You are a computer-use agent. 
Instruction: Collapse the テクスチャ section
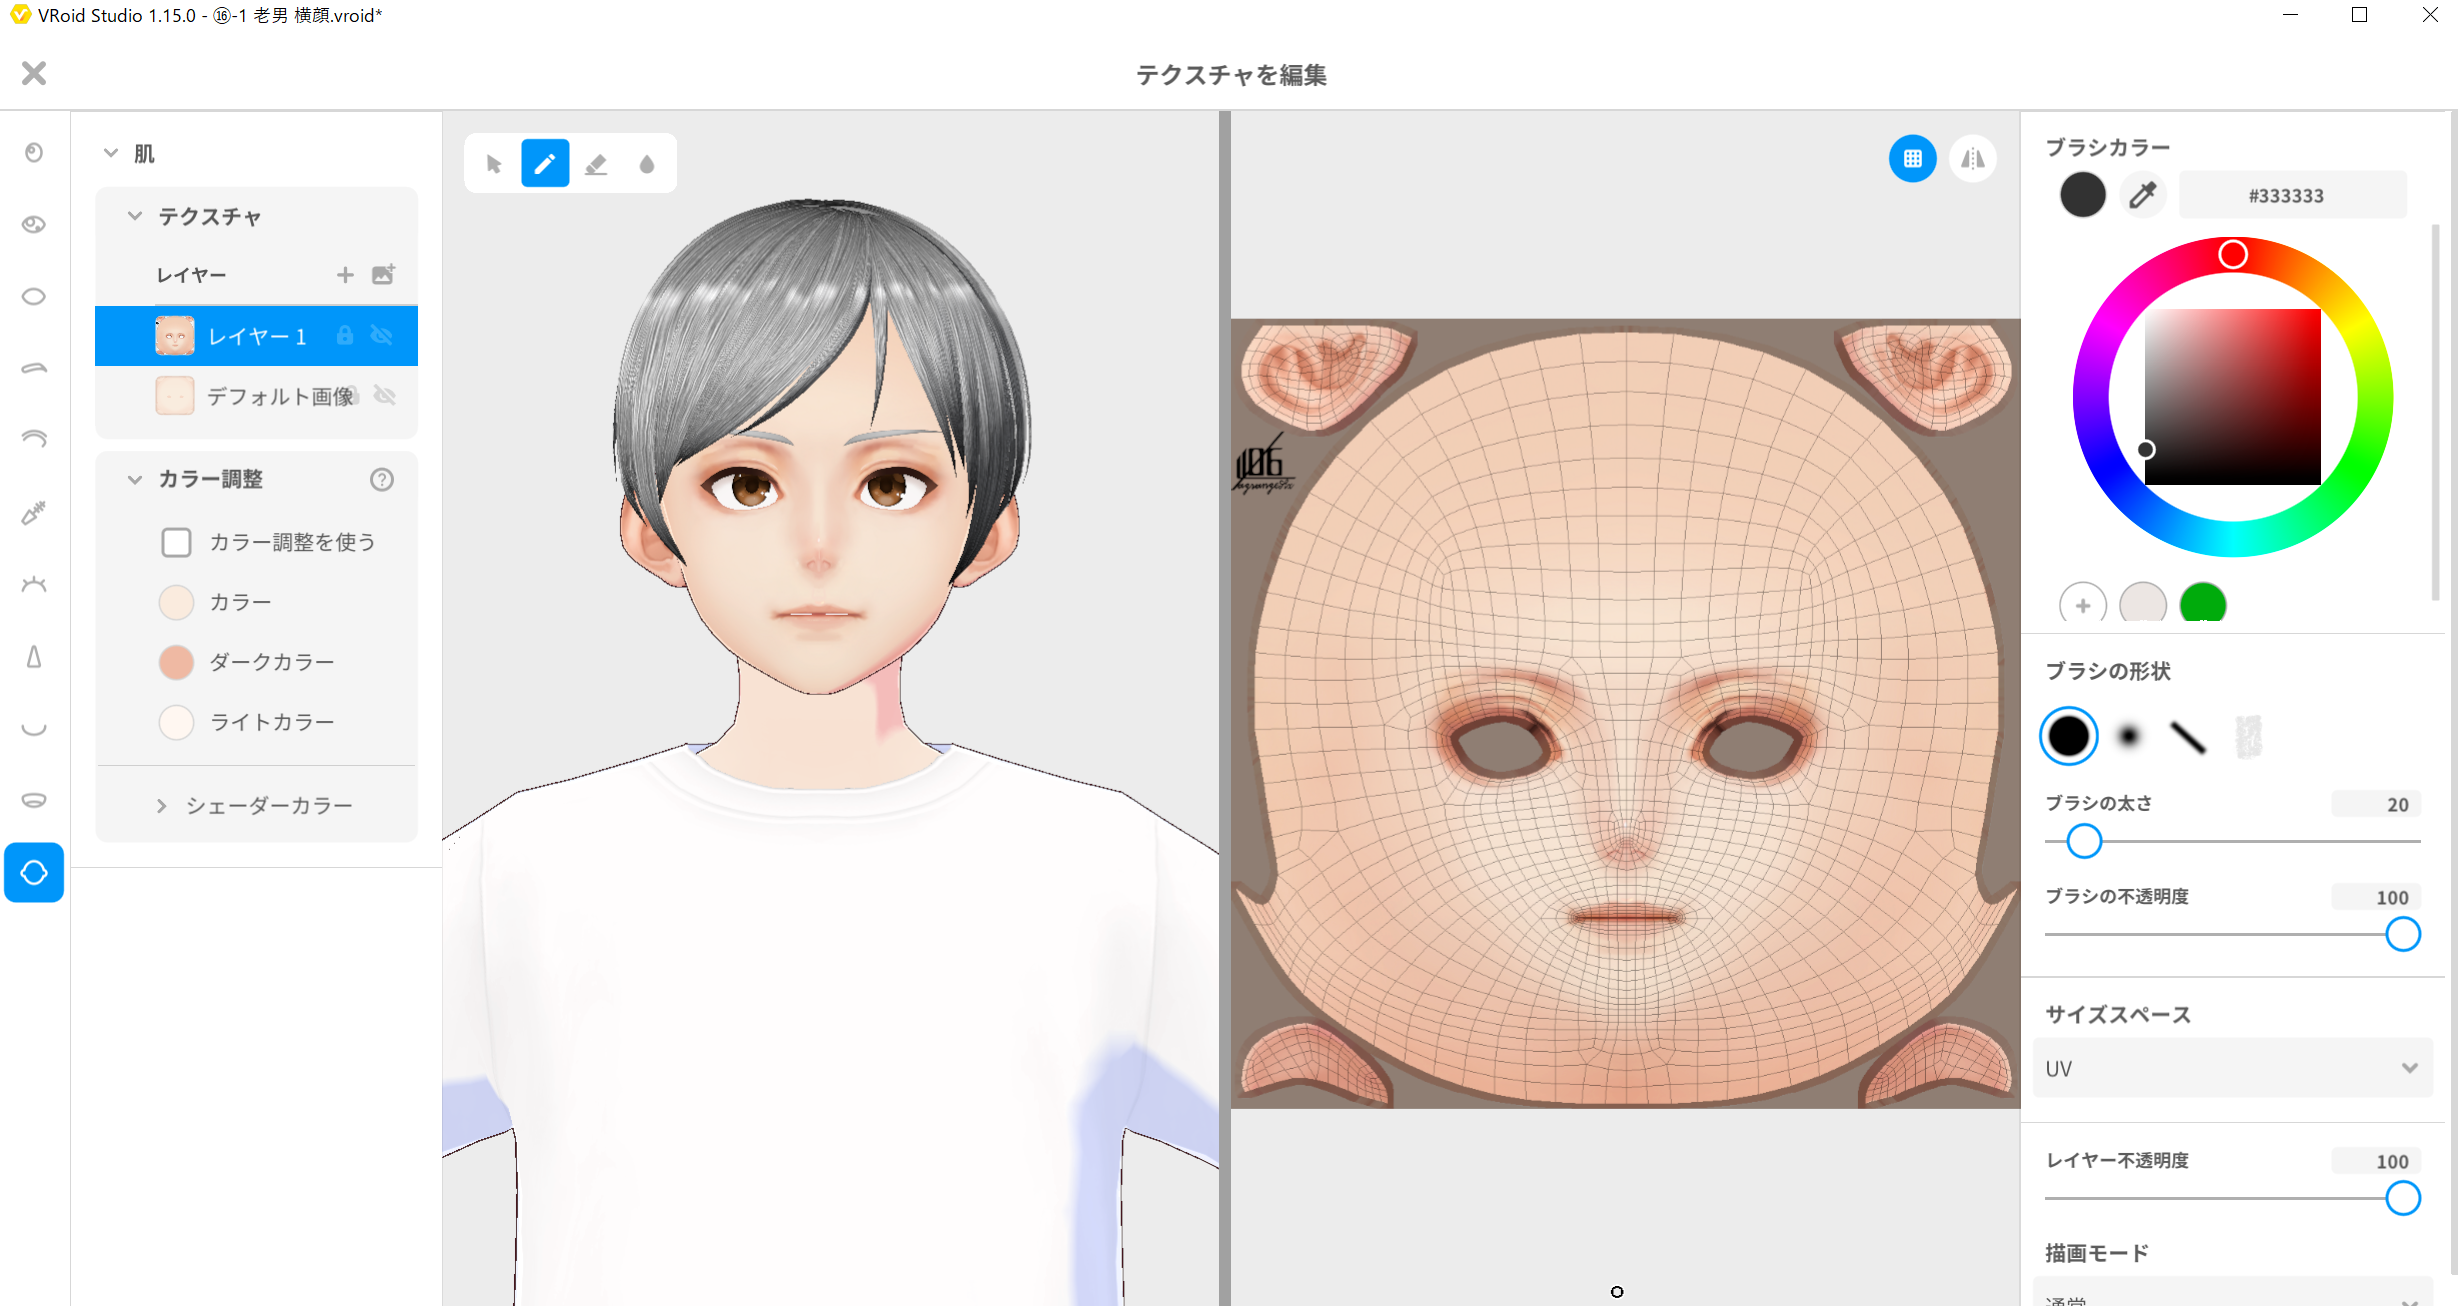click(x=135, y=216)
